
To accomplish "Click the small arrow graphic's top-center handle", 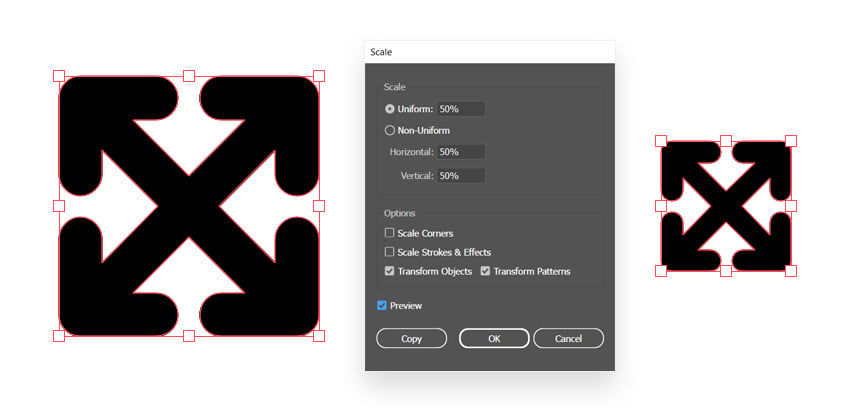I will click(x=726, y=141).
